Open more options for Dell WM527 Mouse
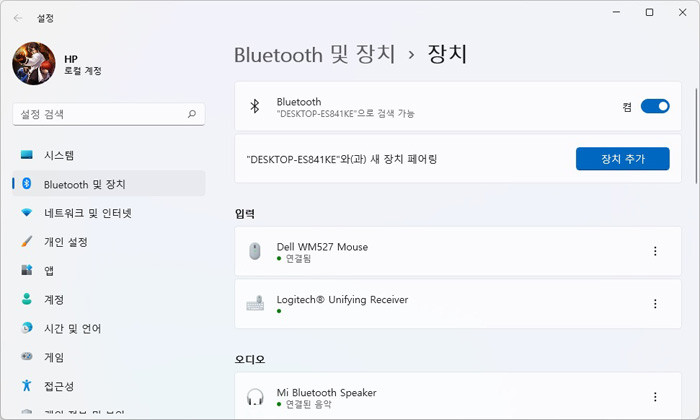The width and height of the screenshot is (700, 420). (x=655, y=251)
